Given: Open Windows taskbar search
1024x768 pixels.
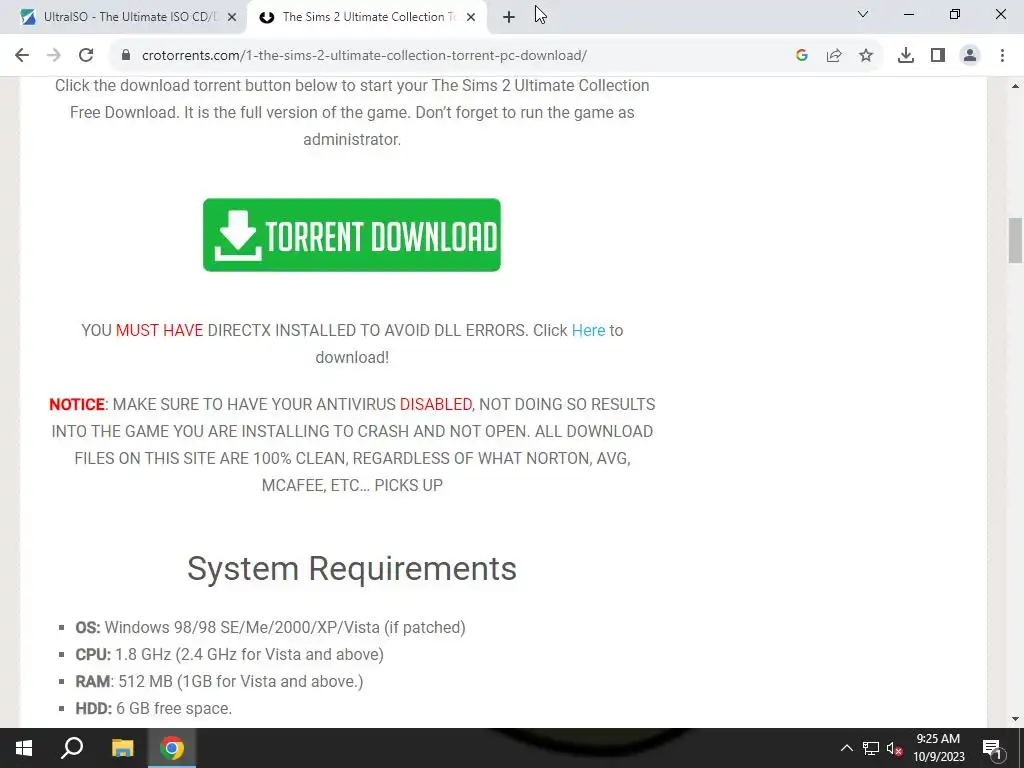Looking at the screenshot, I should [72, 748].
